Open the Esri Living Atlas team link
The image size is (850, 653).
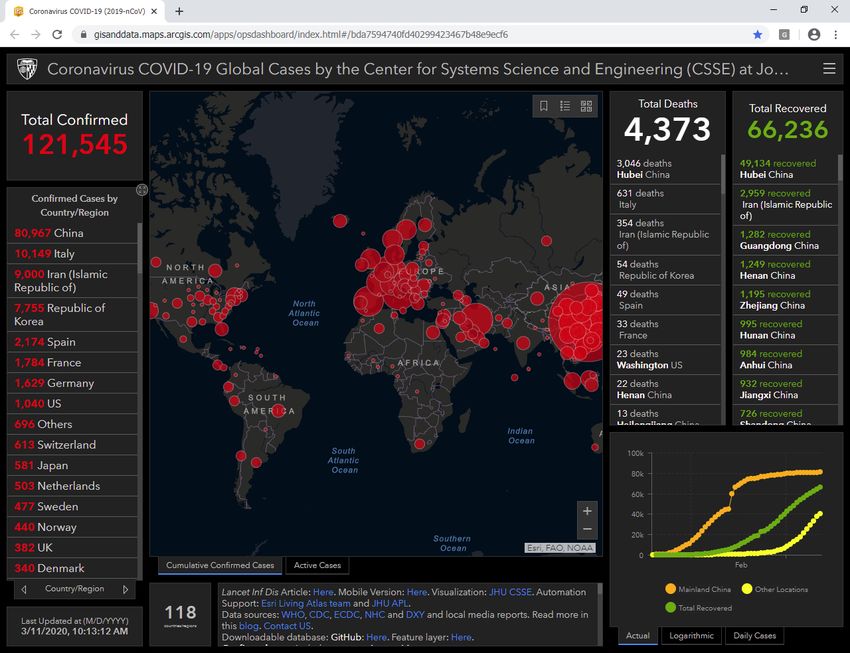pyautogui.click(x=306, y=603)
